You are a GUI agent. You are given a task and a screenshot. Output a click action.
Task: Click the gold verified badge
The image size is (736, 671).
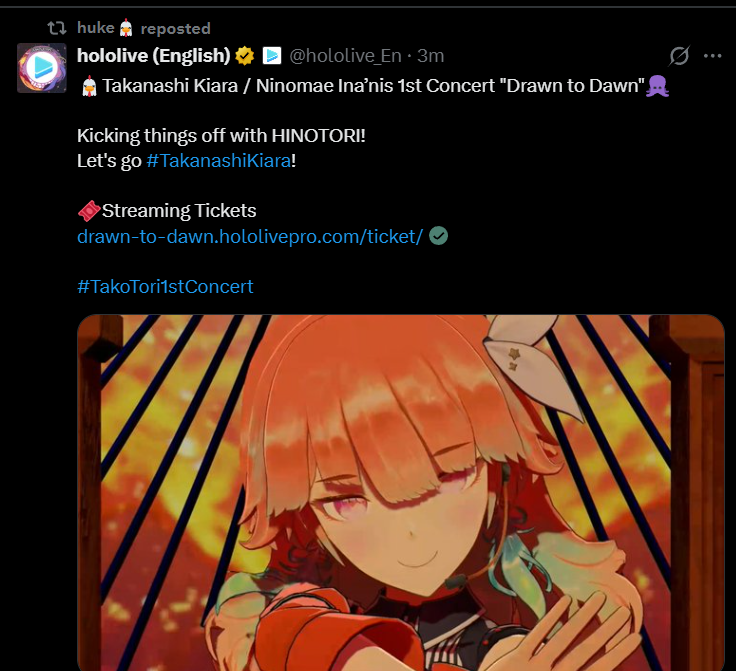coord(245,56)
